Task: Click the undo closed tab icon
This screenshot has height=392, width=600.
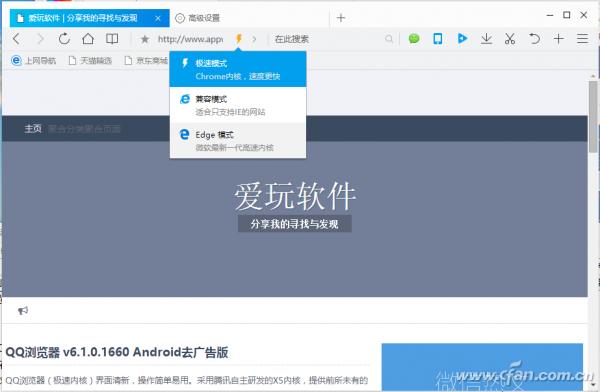Action: (x=534, y=39)
